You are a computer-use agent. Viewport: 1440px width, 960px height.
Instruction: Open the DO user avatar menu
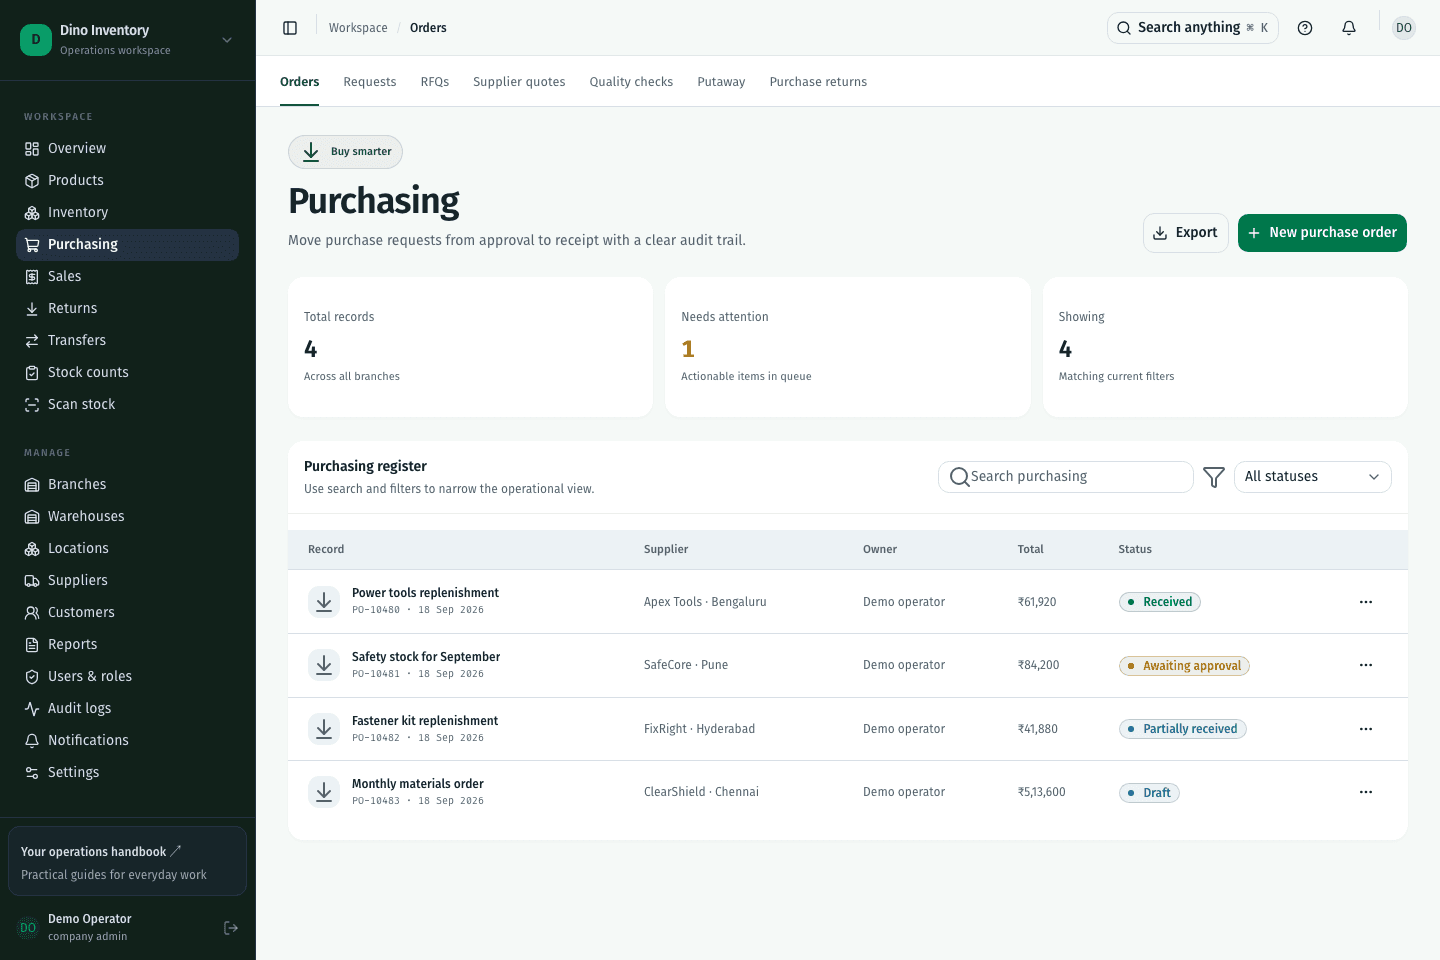(x=1404, y=28)
